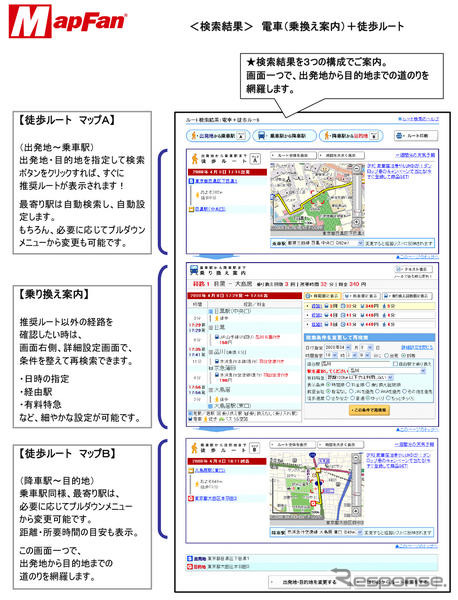Click the Map A enlarge map button

(x=342, y=156)
